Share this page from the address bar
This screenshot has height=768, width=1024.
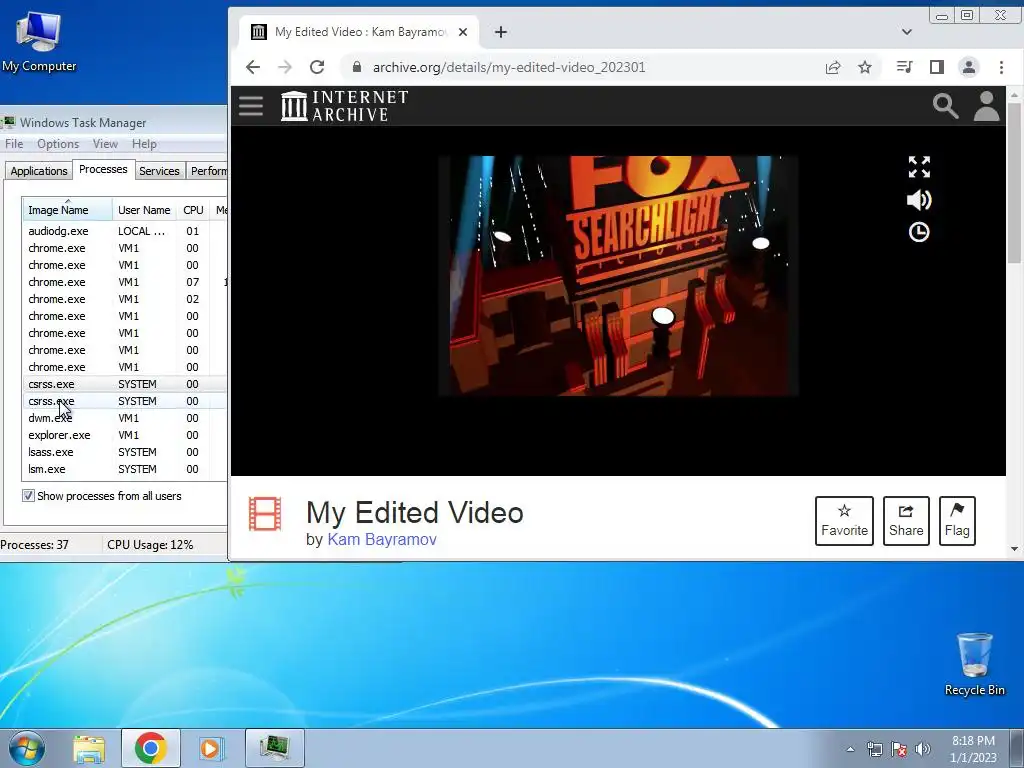click(x=833, y=67)
